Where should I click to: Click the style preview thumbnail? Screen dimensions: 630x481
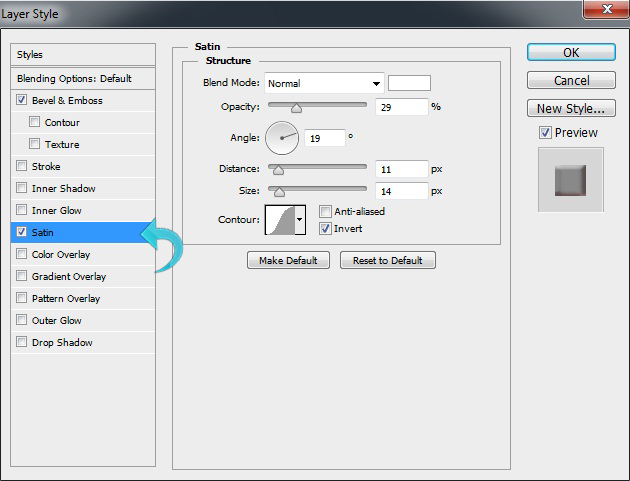[571, 180]
